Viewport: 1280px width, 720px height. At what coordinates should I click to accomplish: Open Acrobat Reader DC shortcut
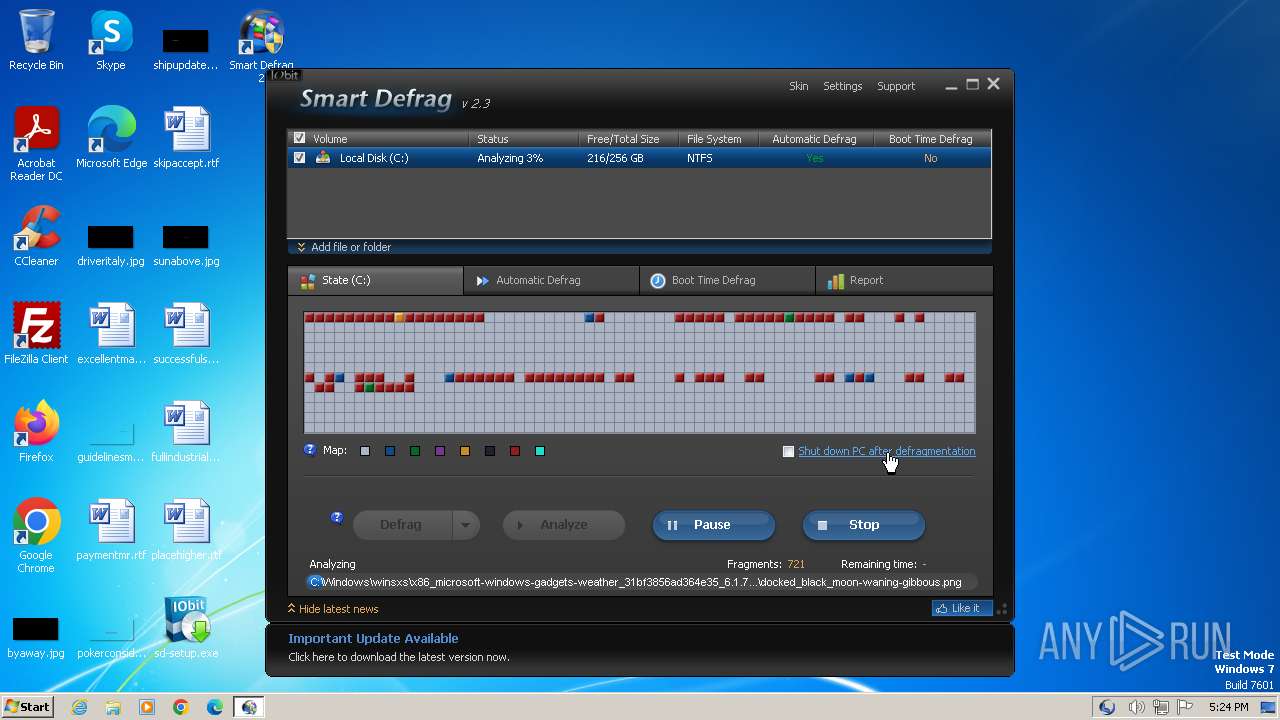(x=36, y=143)
